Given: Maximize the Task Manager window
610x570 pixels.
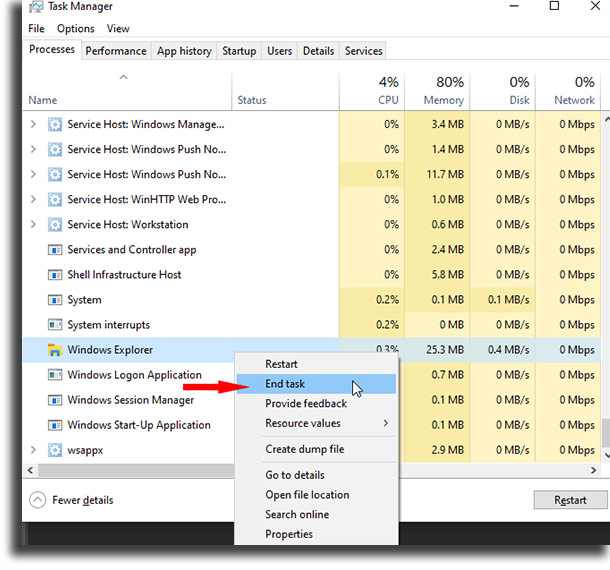Looking at the screenshot, I should 554,6.
